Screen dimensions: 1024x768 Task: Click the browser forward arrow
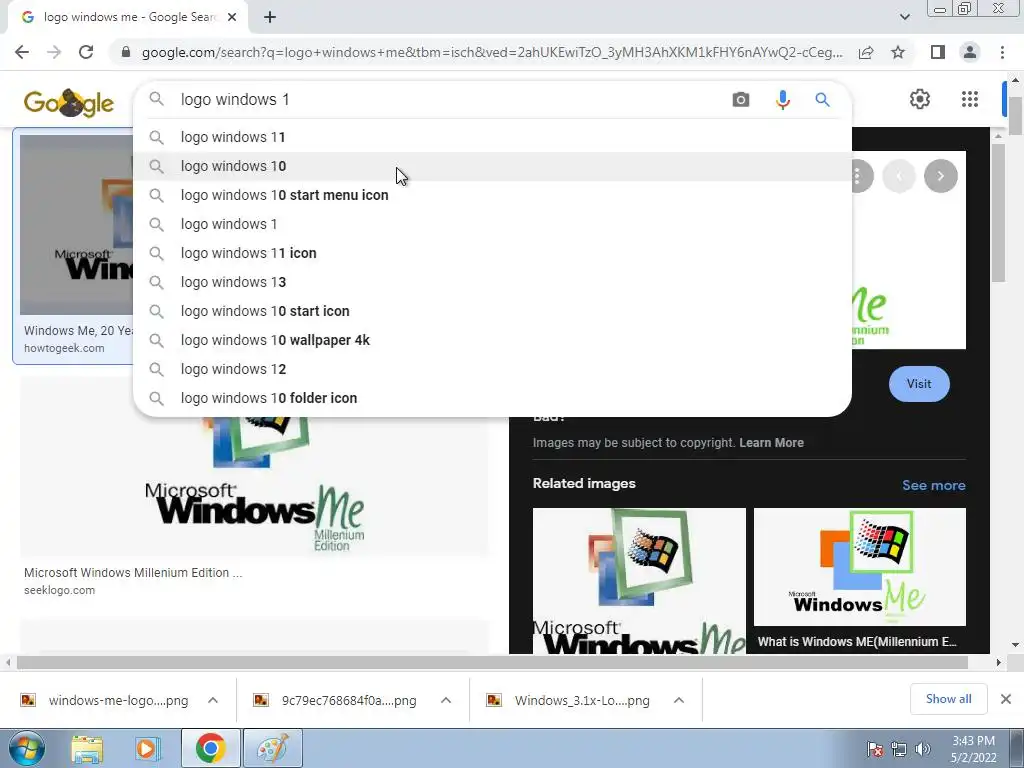(x=54, y=52)
